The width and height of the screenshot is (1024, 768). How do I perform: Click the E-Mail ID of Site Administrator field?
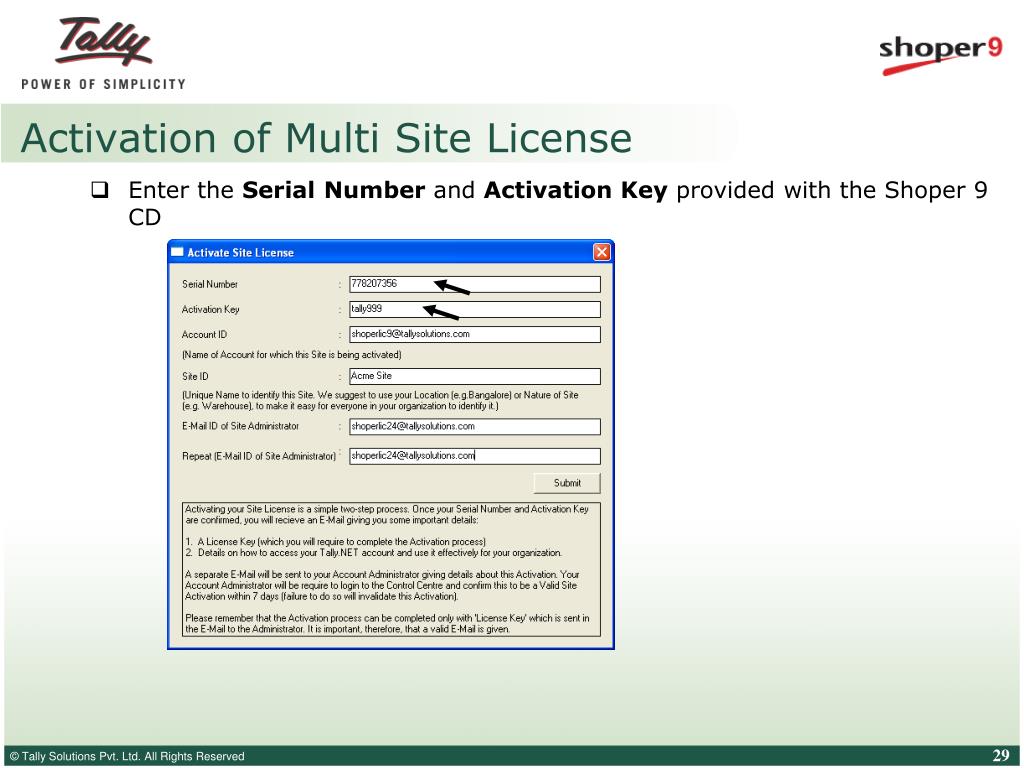click(475, 426)
